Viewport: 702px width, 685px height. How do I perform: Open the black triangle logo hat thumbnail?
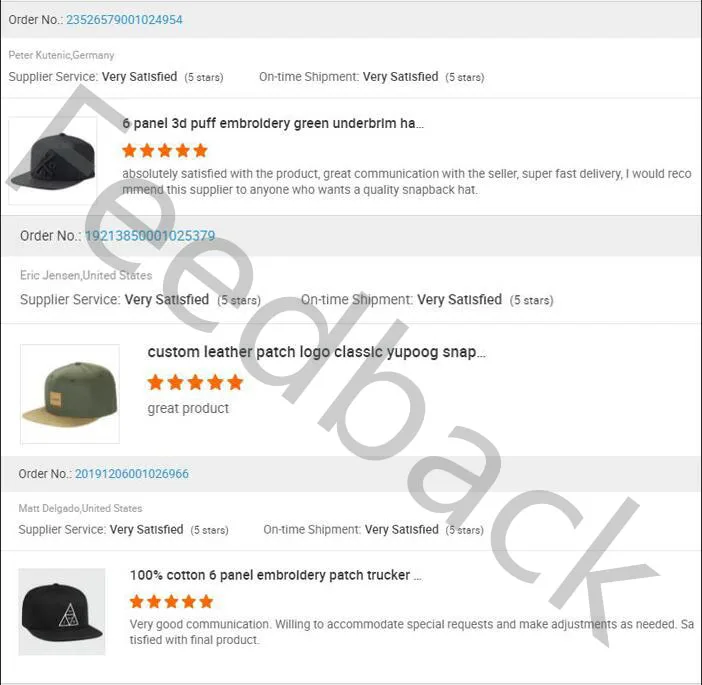click(62, 612)
